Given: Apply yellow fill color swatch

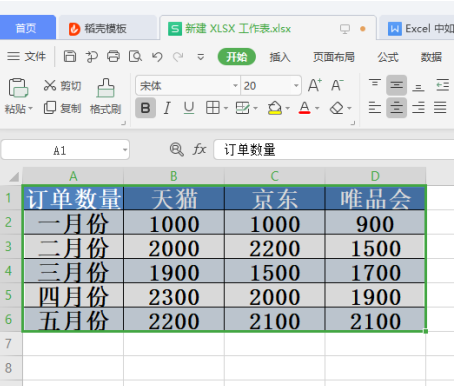Looking at the screenshot, I should 275,108.
